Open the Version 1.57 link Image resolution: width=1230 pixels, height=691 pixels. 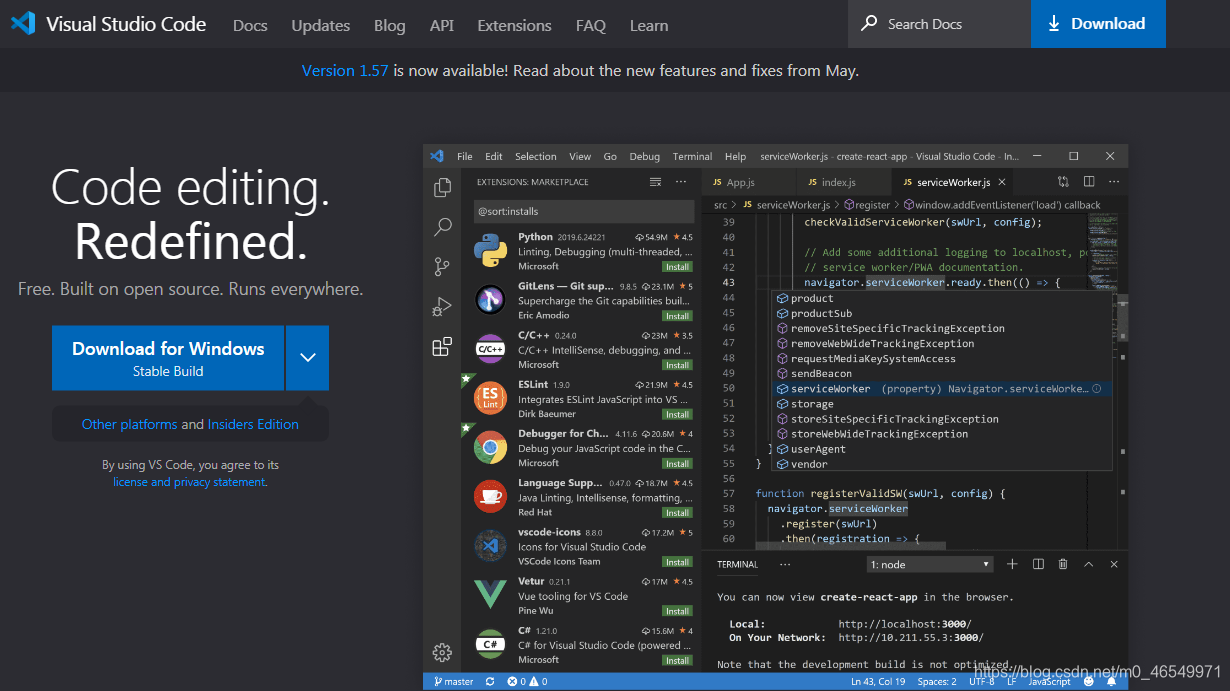[x=345, y=71]
